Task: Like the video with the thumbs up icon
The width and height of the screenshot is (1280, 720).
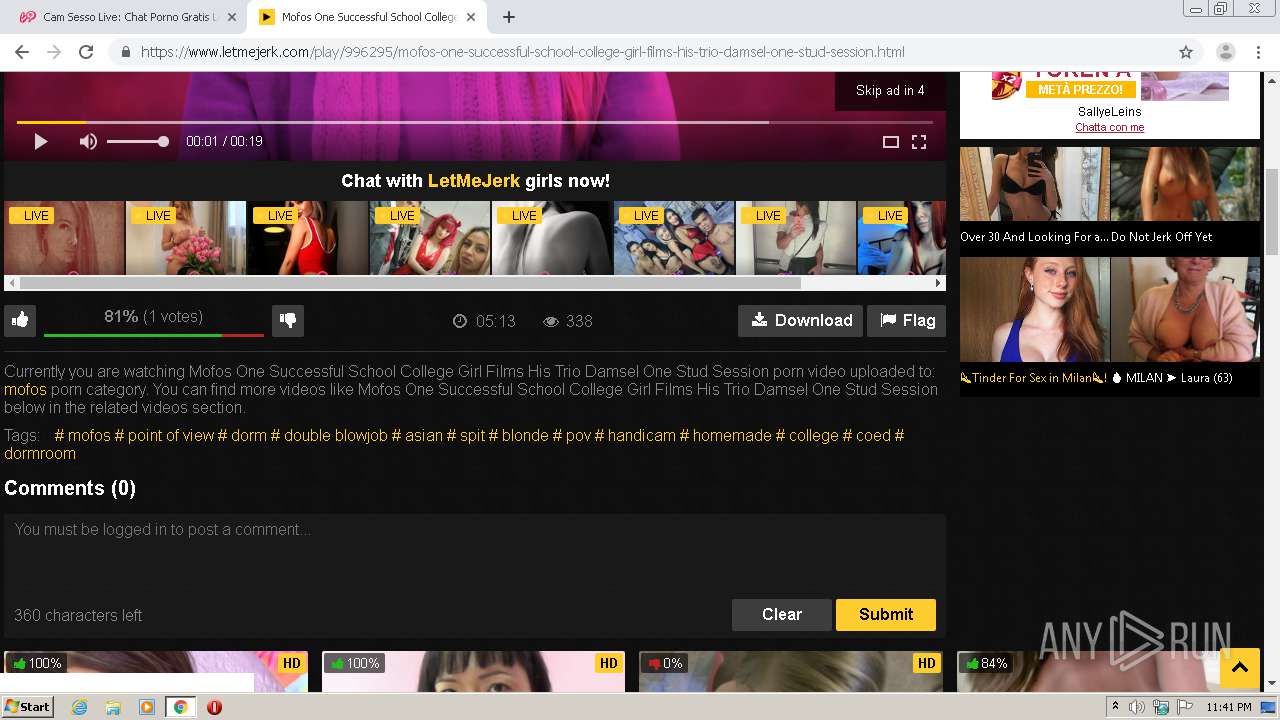Action: (x=20, y=321)
